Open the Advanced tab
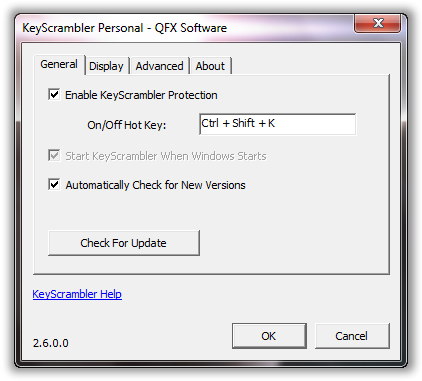 click(x=159, y=66)
